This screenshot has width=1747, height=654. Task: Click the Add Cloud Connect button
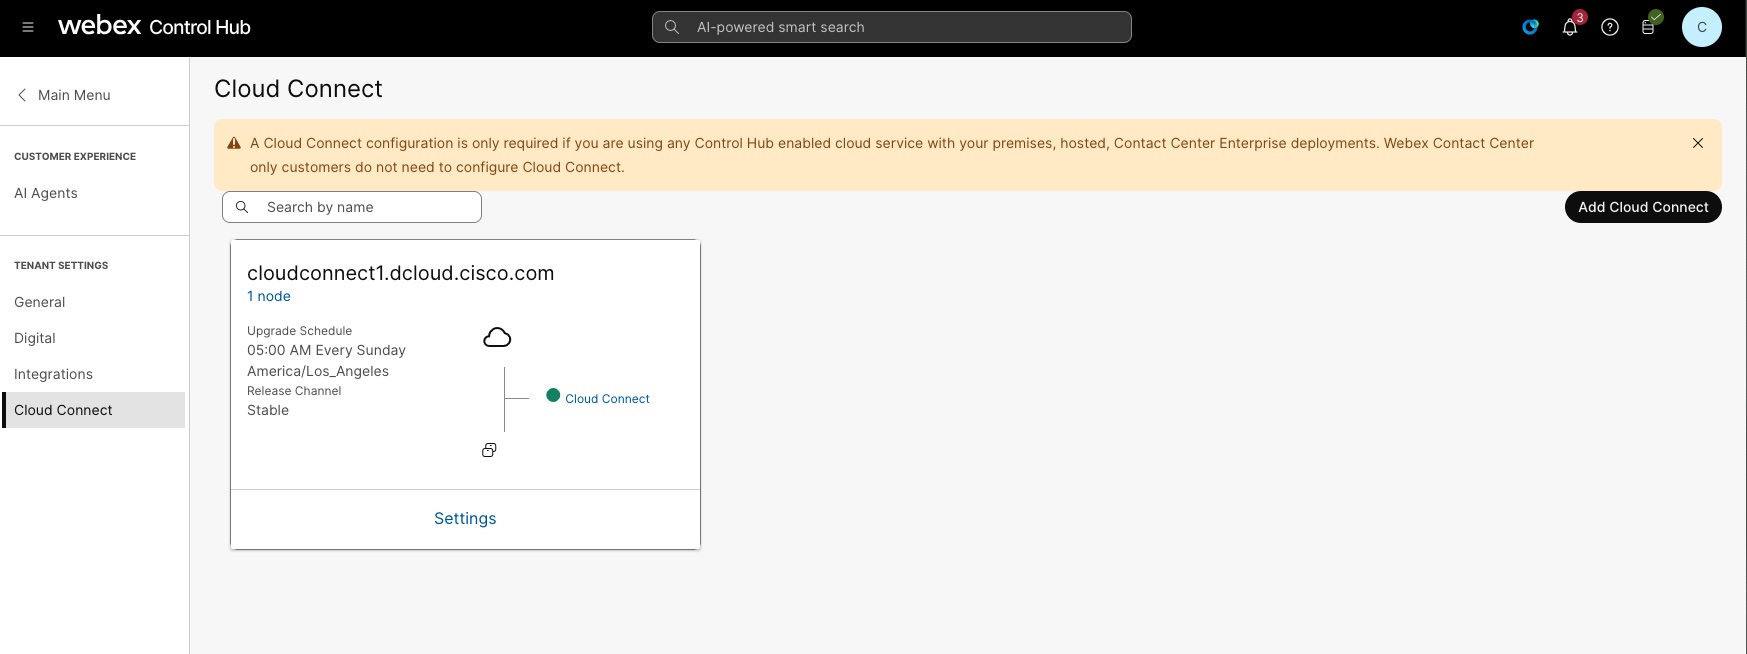1642,207
